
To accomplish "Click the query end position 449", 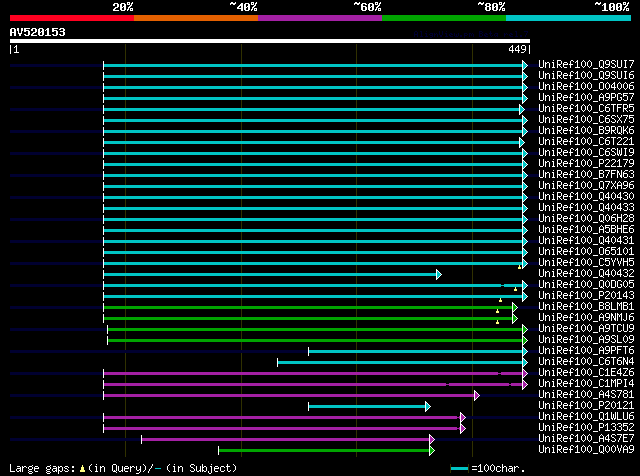I will pos(517,49).
